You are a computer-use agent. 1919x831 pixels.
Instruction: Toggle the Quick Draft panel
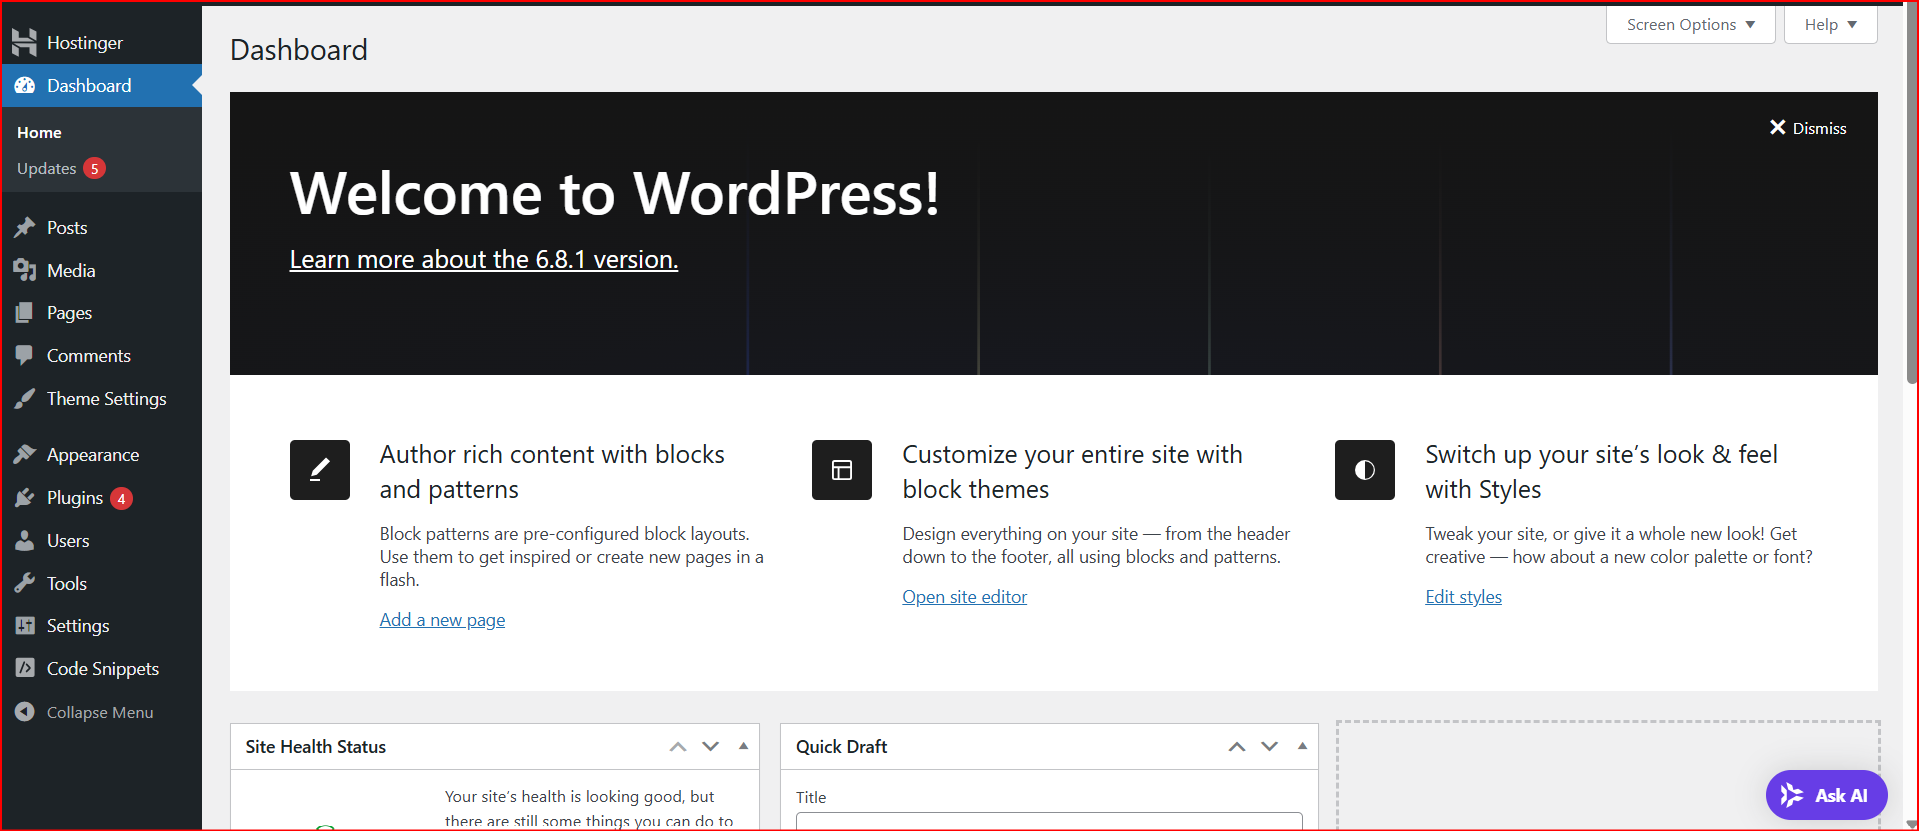1302,746
